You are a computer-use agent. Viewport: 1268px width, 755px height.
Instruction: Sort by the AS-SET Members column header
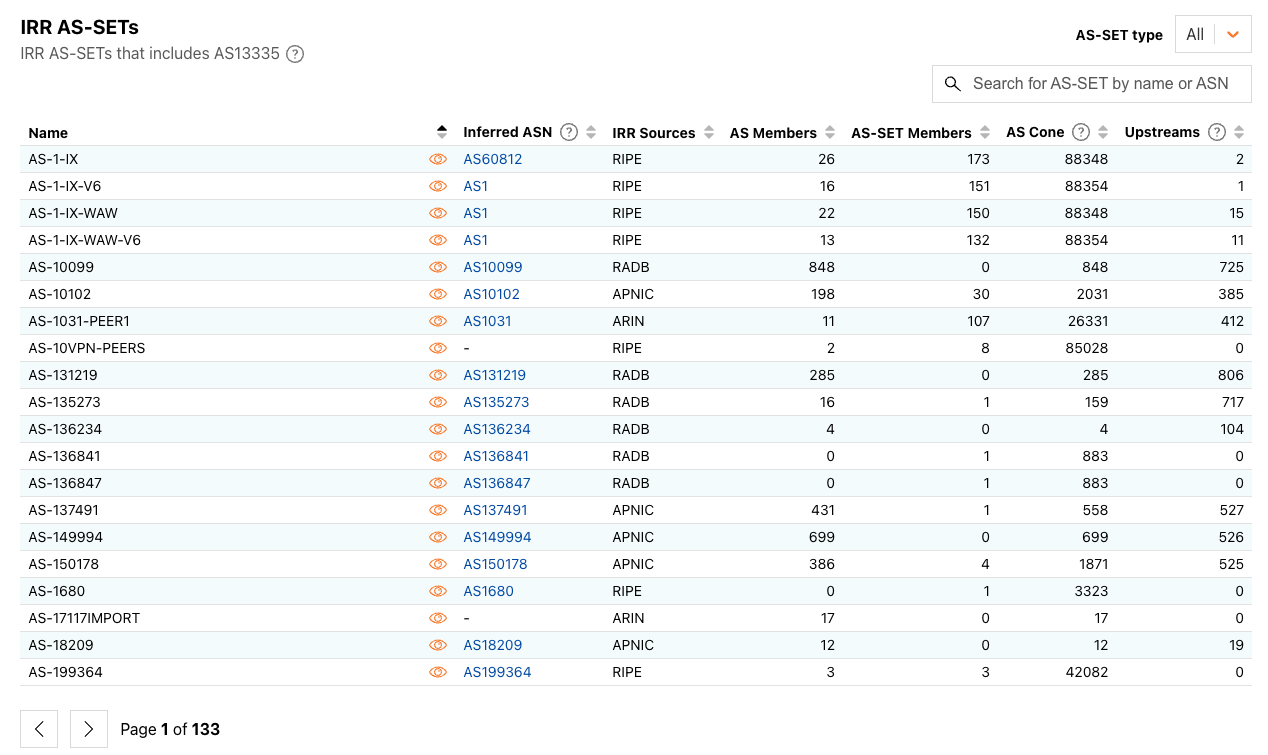pyautogui.click(x=911, y=132)
